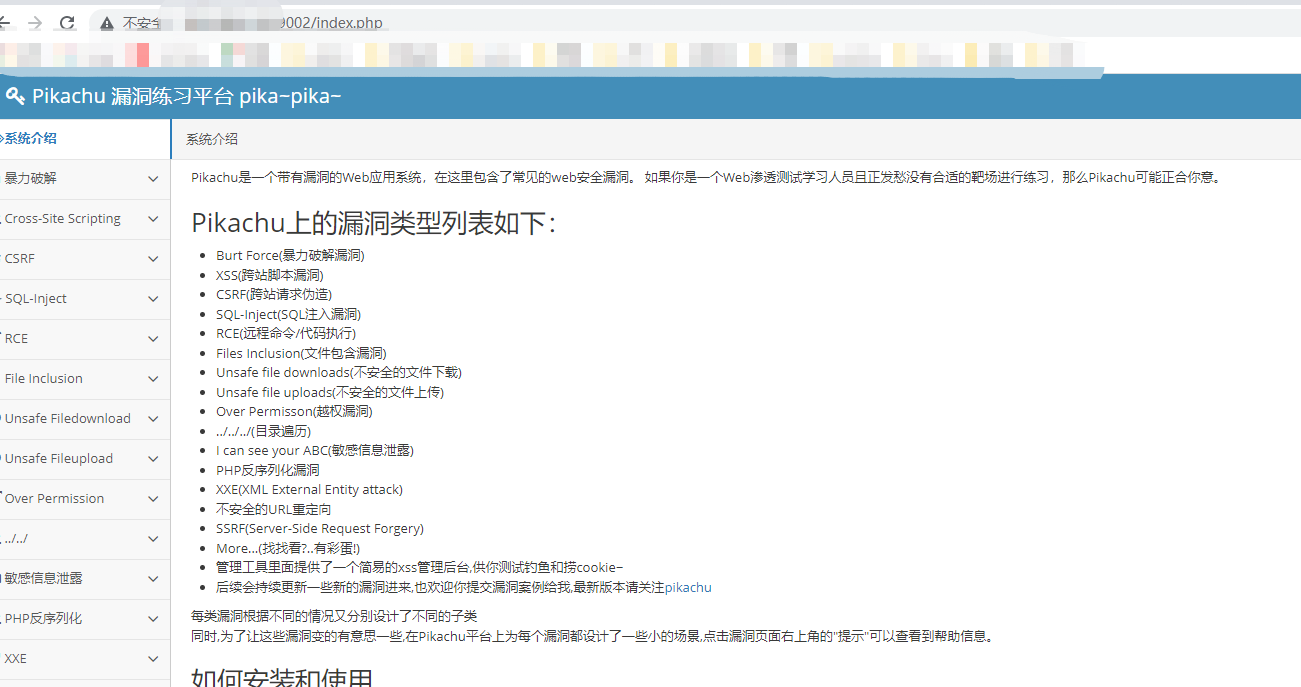Click the Over Permisson(越权漏洞) list item
The width and height of the screenshot is (1301, 687).
click(294, 411)
